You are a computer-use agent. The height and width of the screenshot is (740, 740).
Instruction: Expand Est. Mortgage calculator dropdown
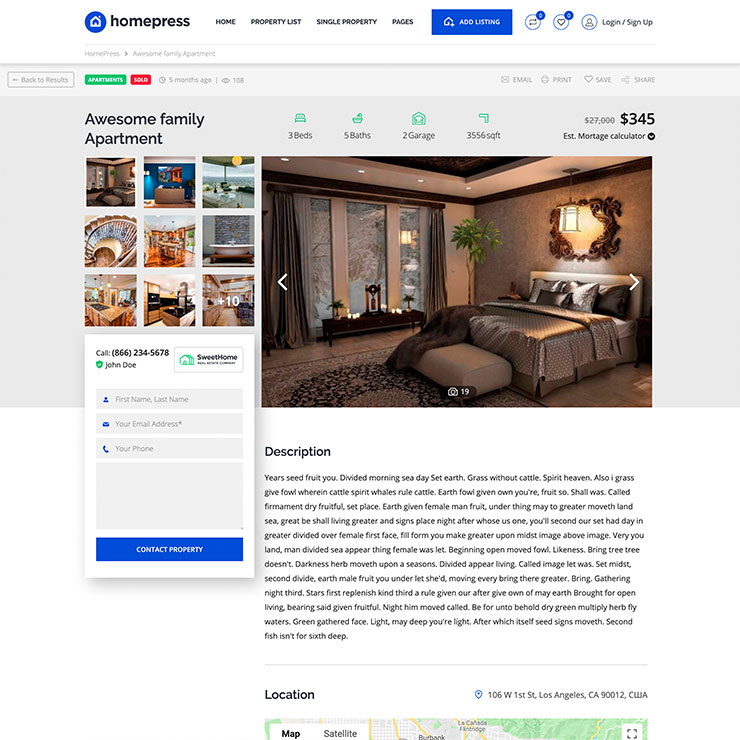pyautogui.click(x=609, y=136)
